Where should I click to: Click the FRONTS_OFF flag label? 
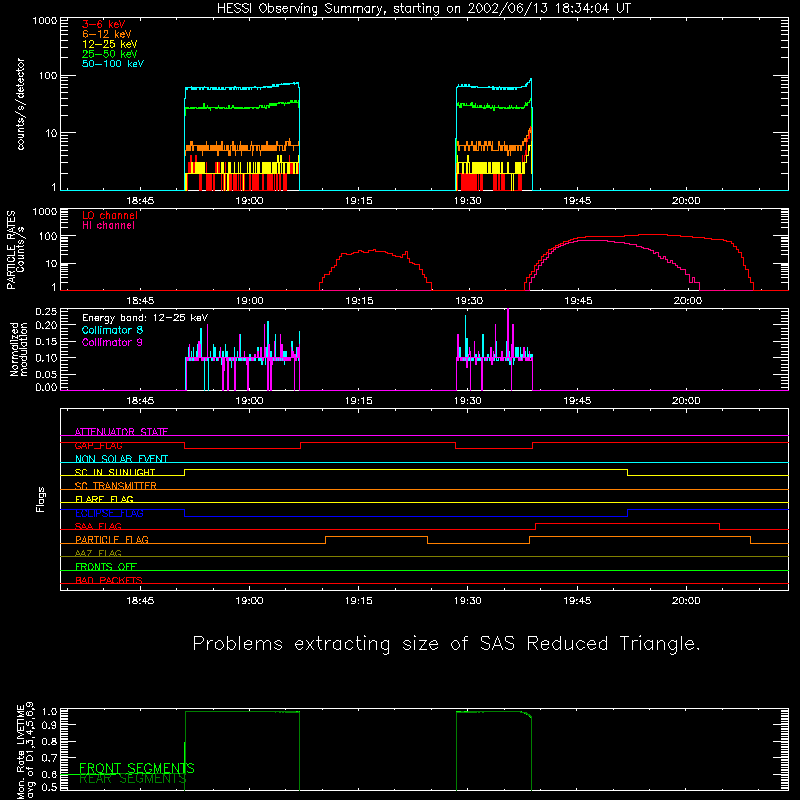pyautogui.click(x=106, y=566)
